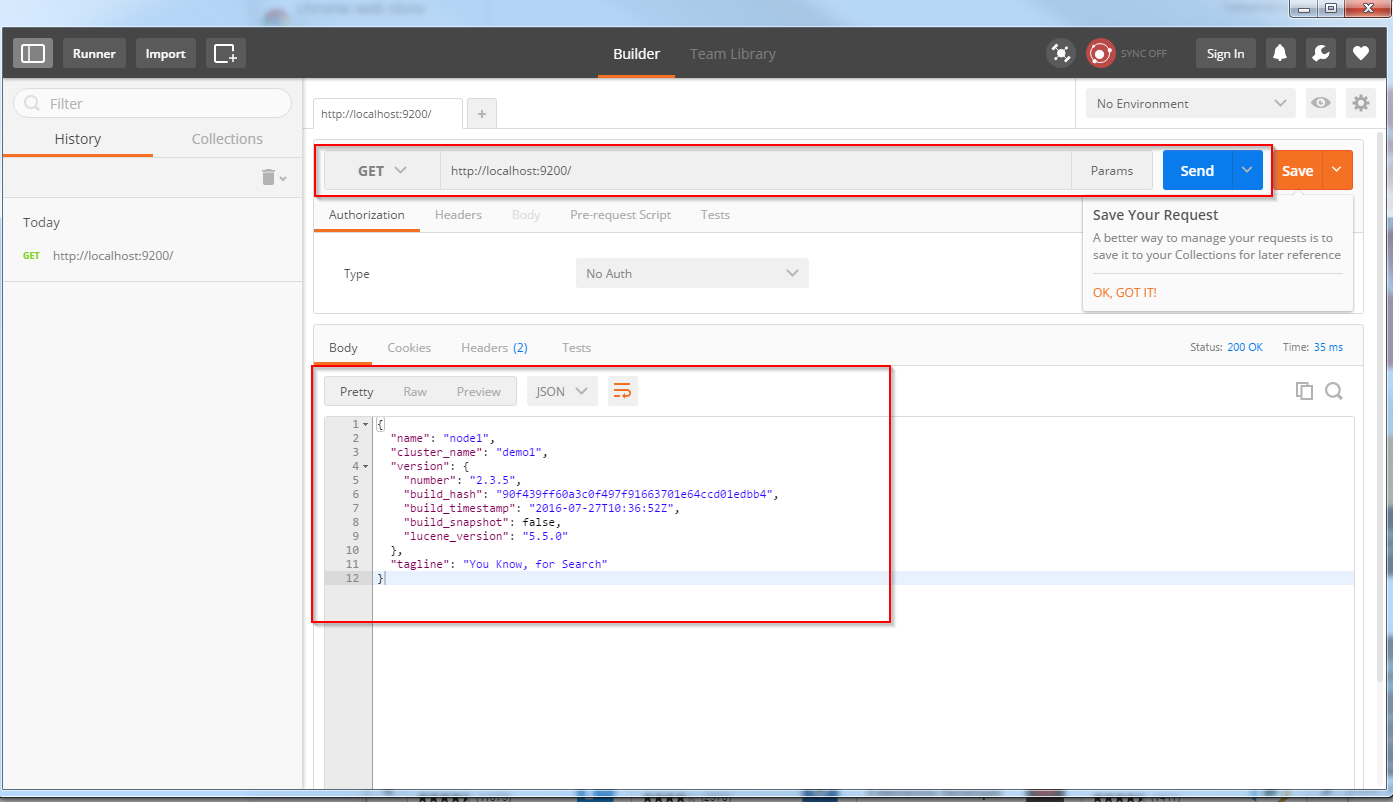Select the open request tab http://localhost:9200/

tap(388, 114)
